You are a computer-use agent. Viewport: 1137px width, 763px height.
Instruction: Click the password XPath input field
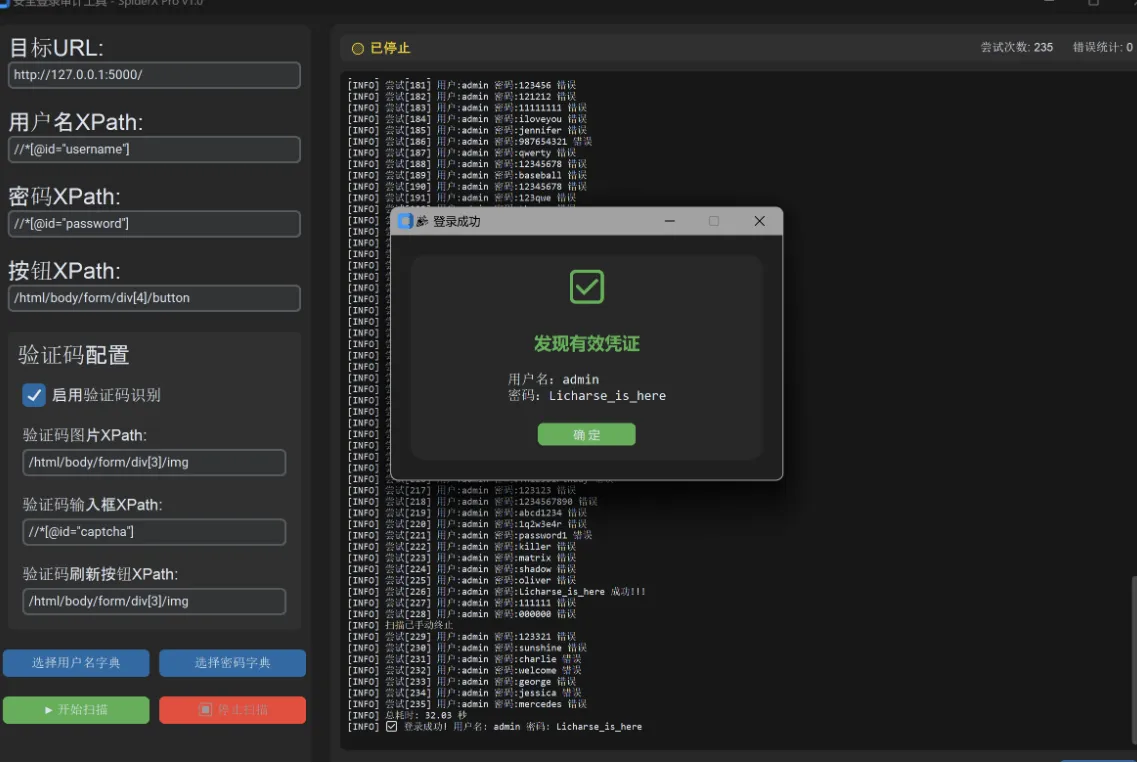tap(154, 223)
